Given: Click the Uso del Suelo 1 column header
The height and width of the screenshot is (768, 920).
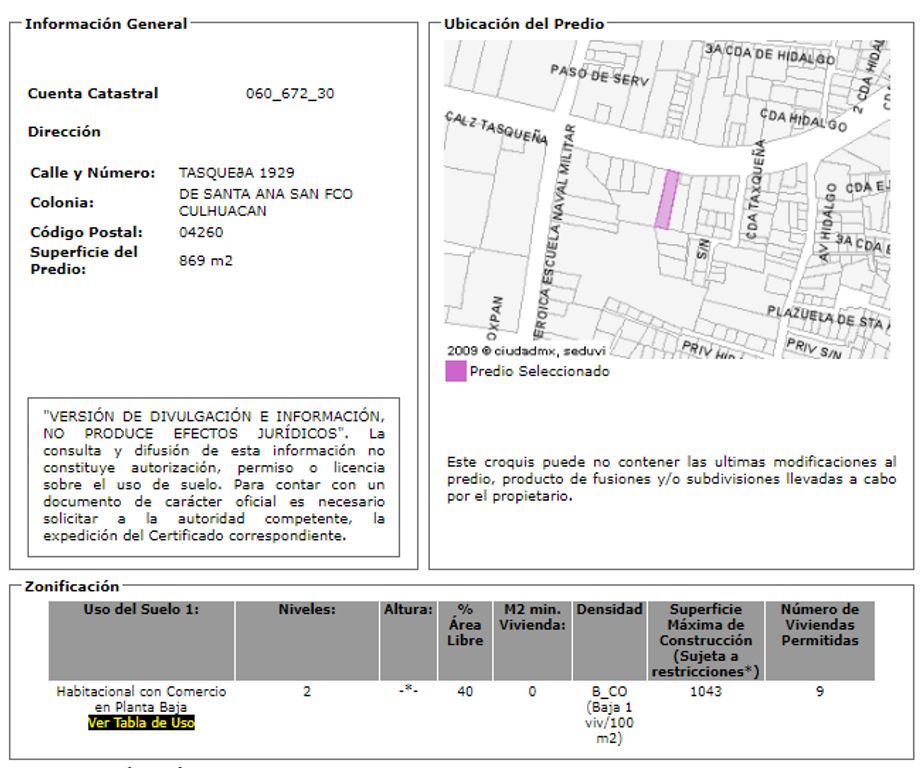Looking at the screenshot, I should [x=141, y=640].
